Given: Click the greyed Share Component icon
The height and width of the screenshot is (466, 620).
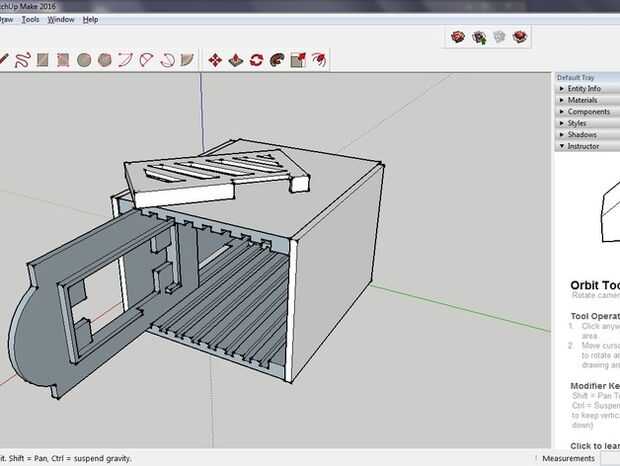Looking at the screenshot, I should tap(500, 37).
